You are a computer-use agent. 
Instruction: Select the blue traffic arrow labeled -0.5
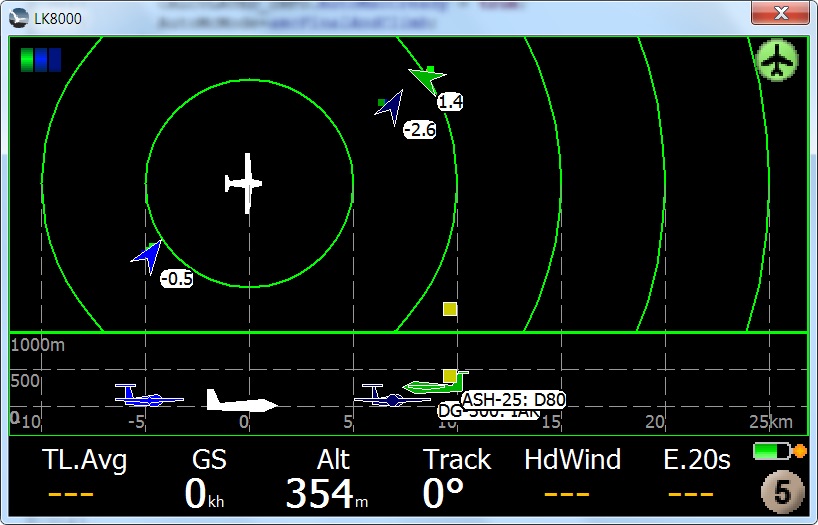(x=149, y=256)
